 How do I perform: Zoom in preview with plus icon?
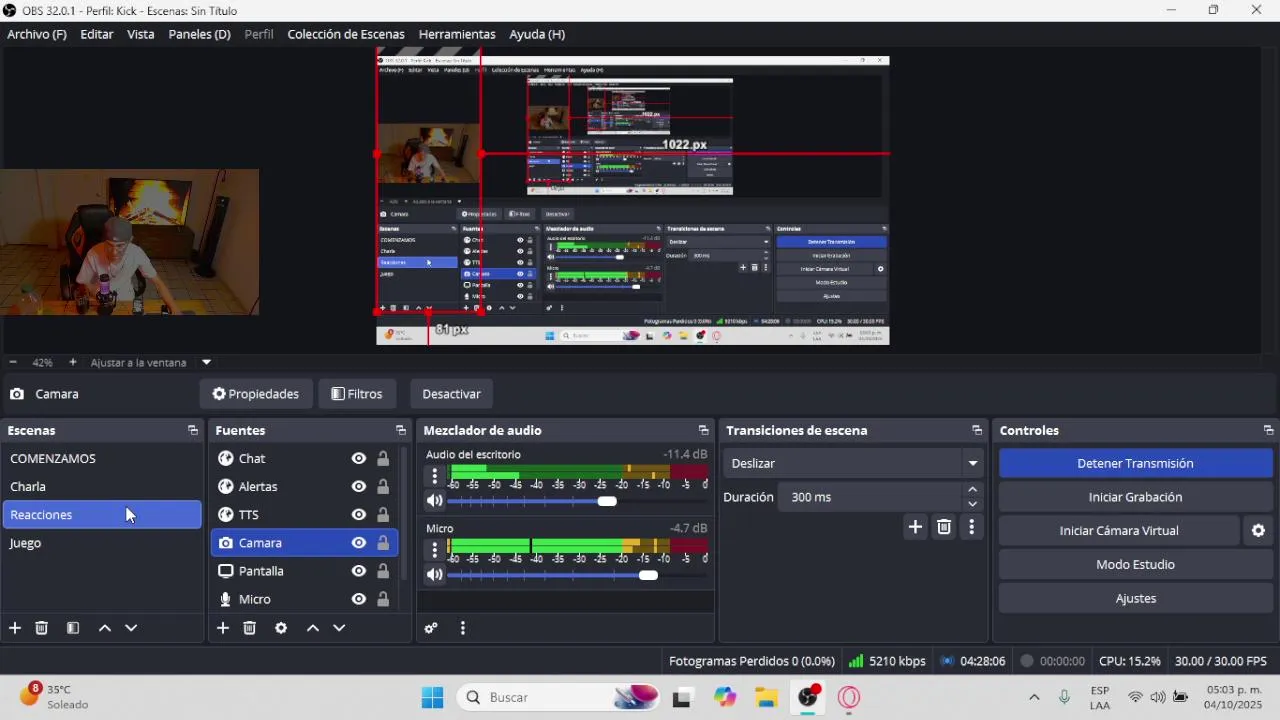coord(72,362)
